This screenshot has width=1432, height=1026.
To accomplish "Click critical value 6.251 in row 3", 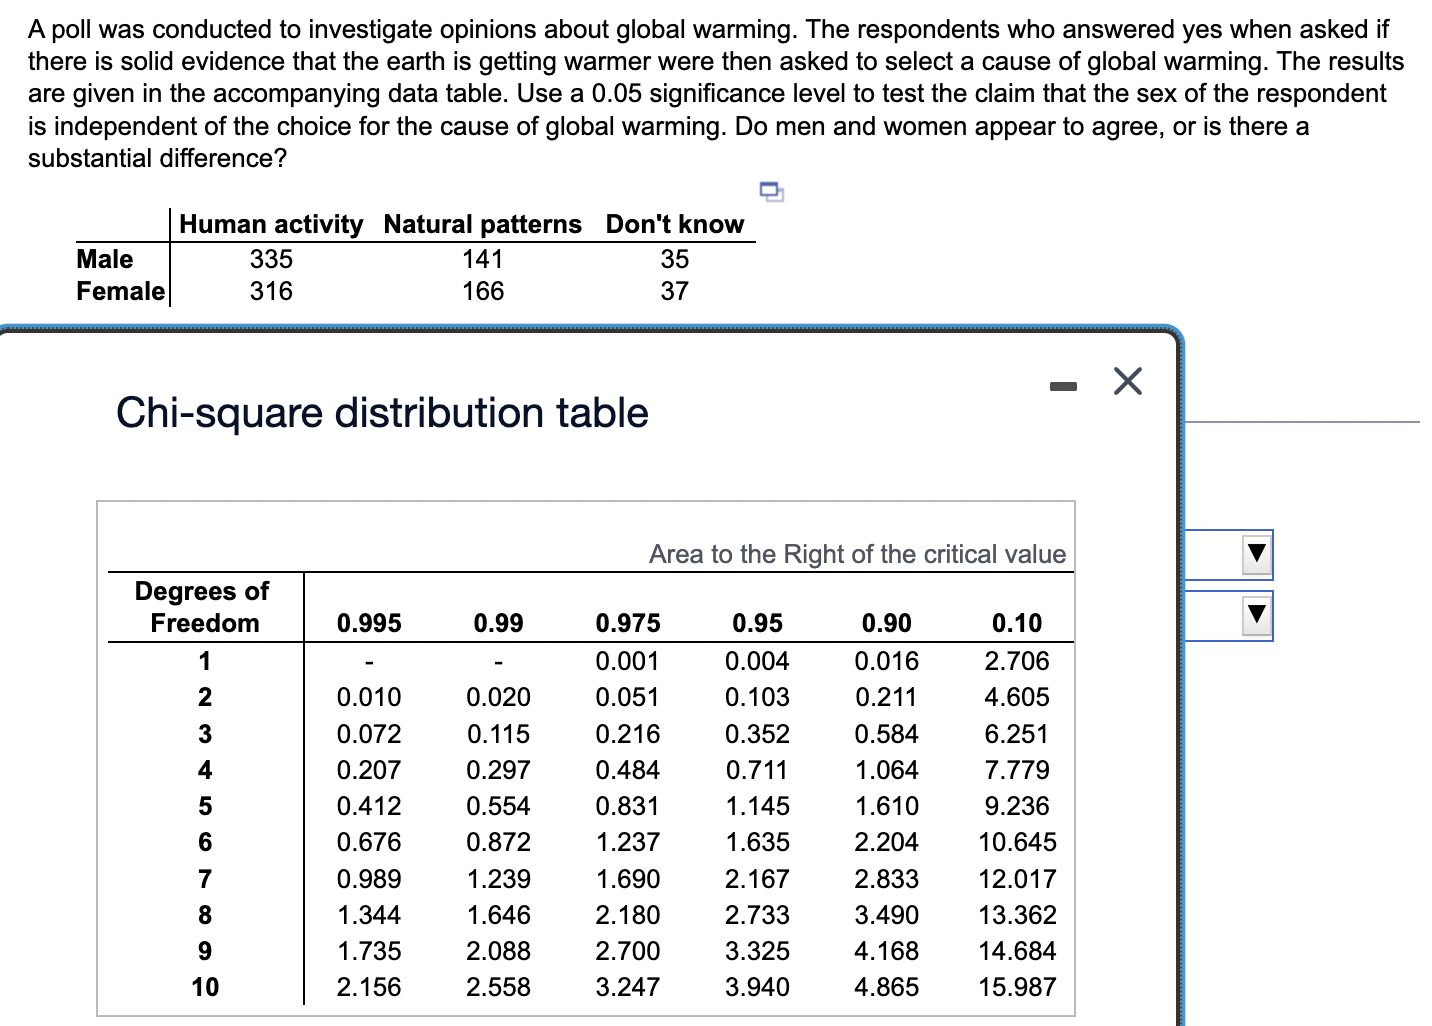I will [1017, 734].
